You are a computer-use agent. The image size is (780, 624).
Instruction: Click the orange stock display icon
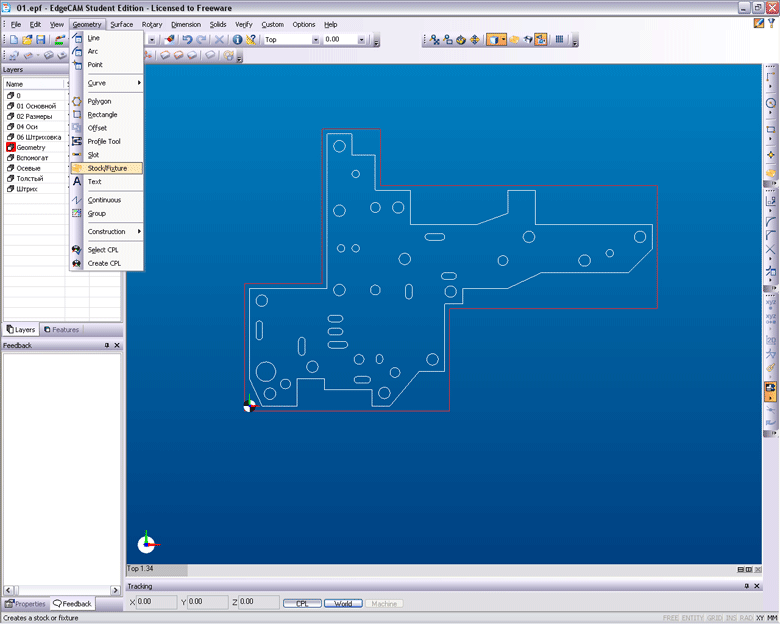514,40
